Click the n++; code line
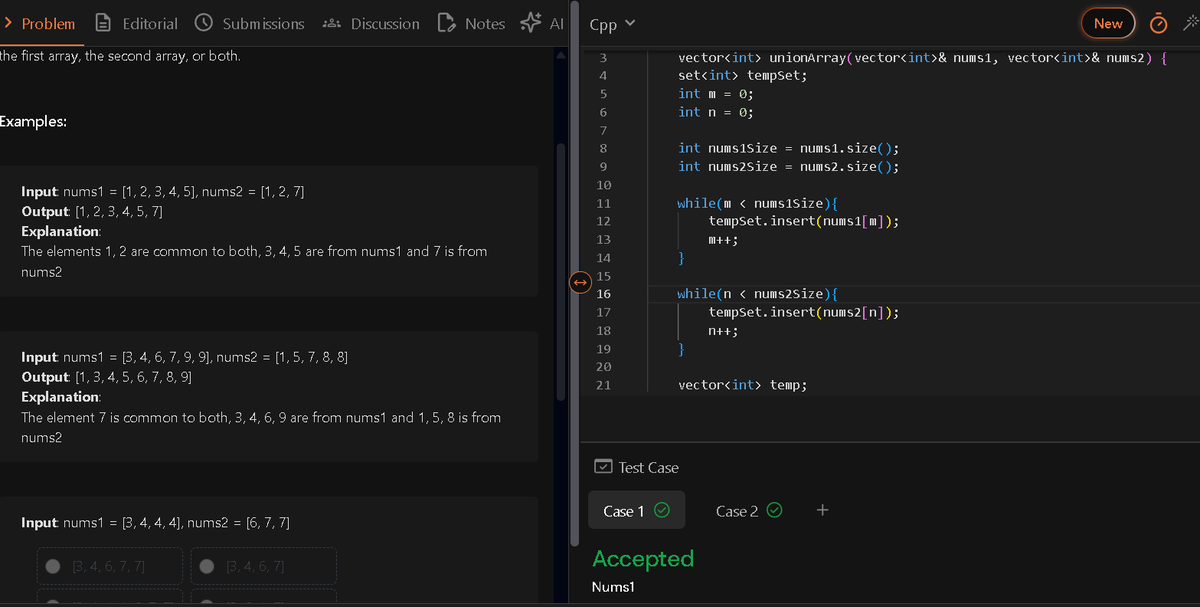Screen dimensions: 1200x607 [x=723, y=331]
